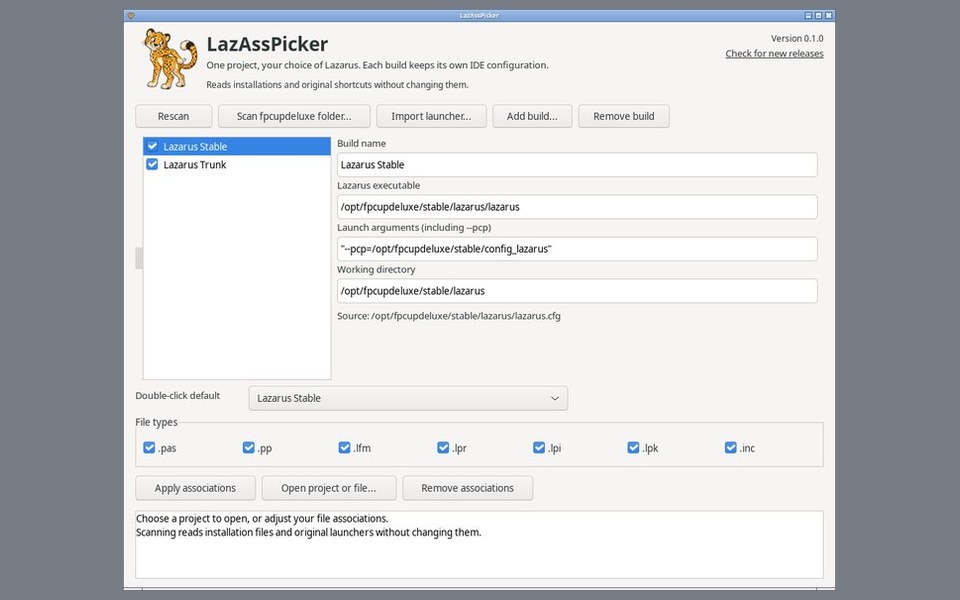
Task: Select Lazarus Stable row in build list
Action: (237, 146)
